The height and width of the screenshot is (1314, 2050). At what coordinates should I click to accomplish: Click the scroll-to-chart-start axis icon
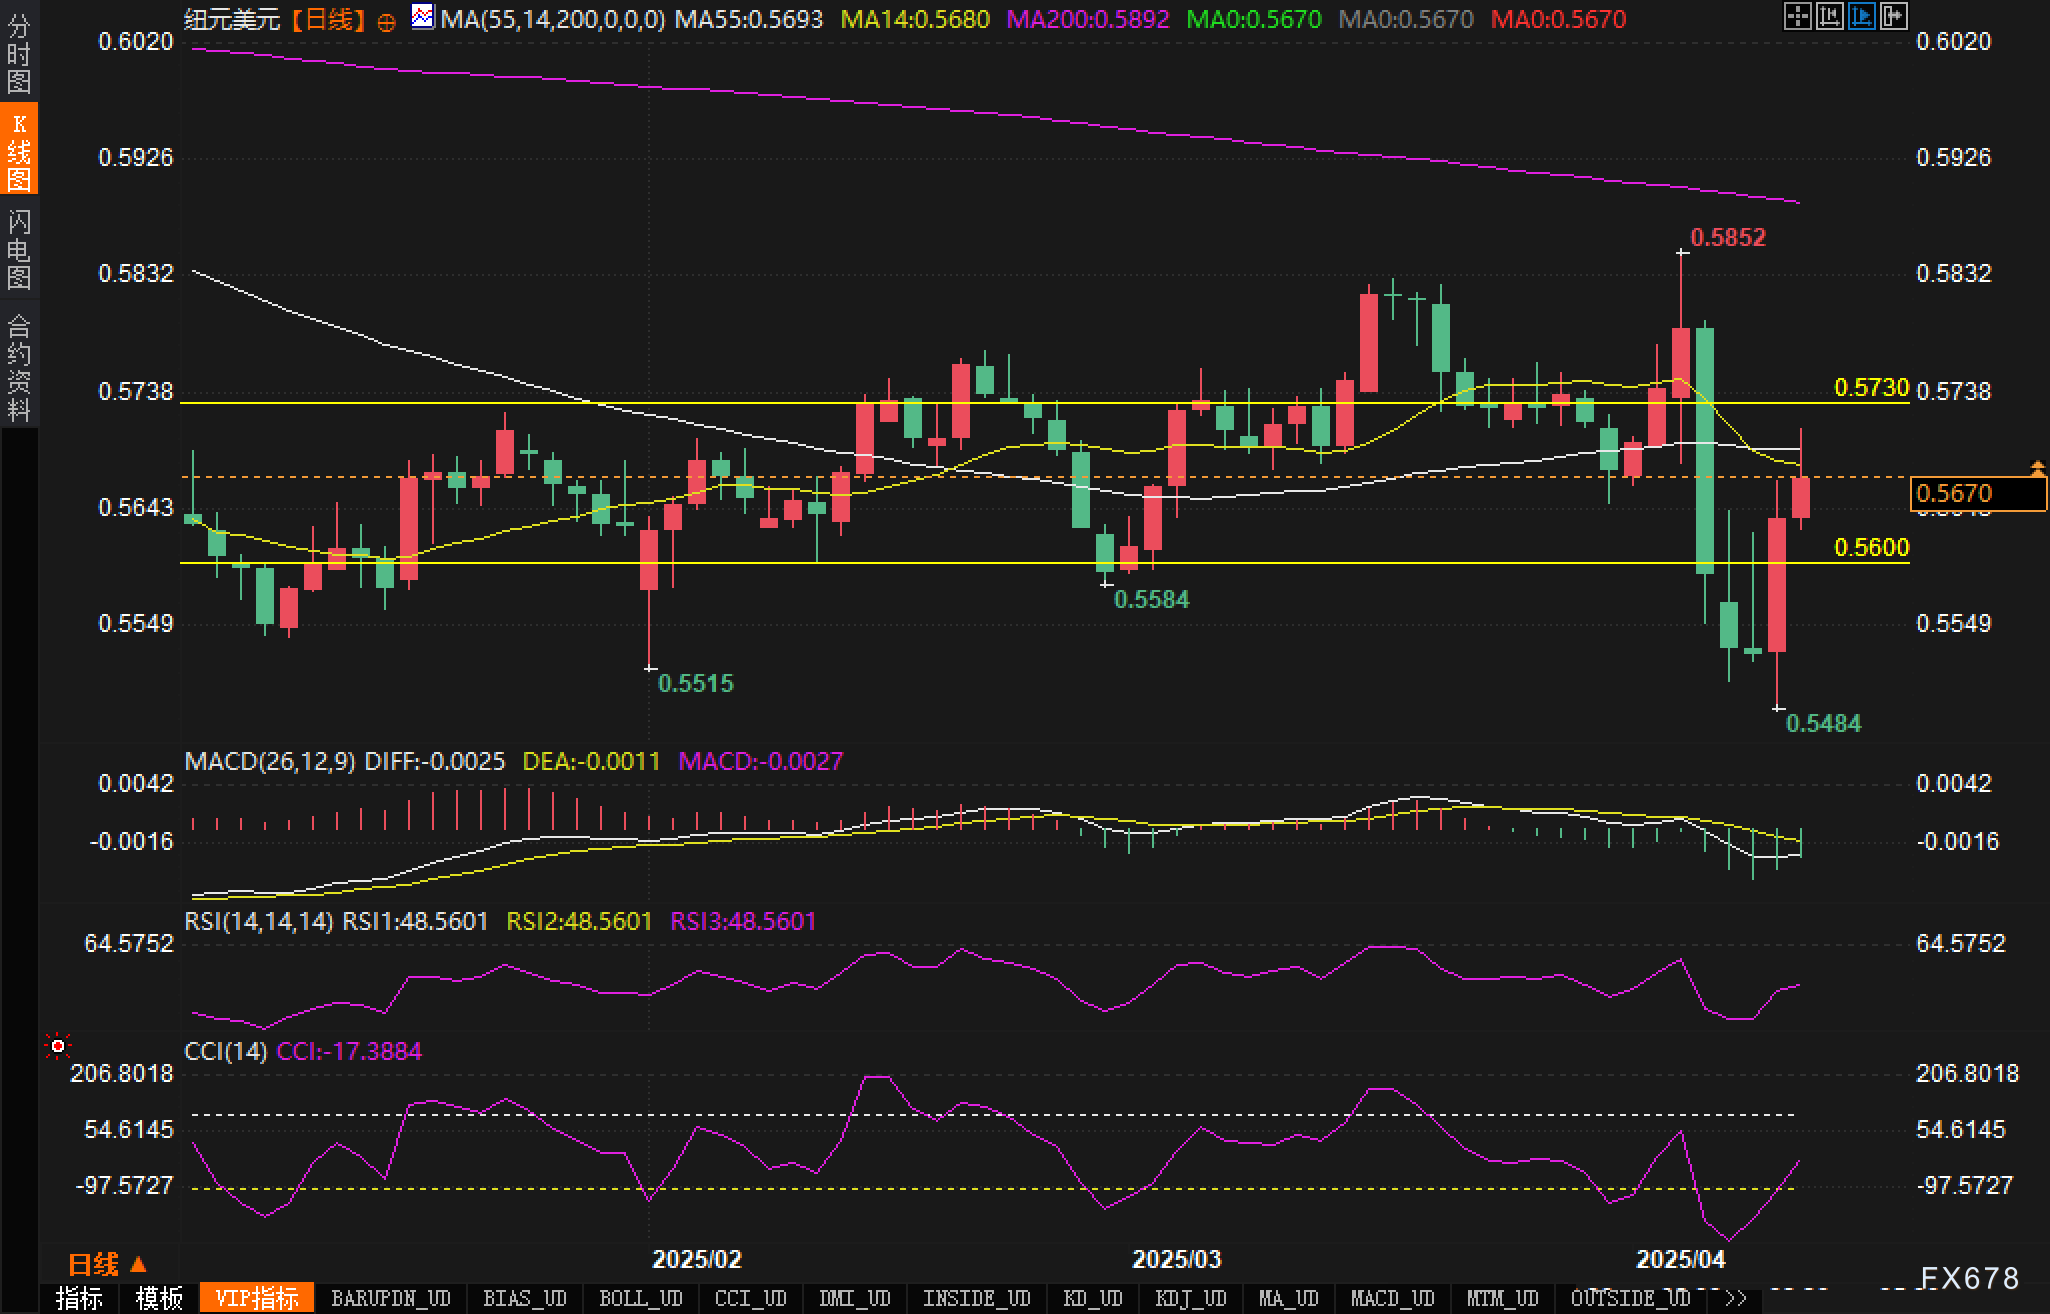click(1829, 16)
